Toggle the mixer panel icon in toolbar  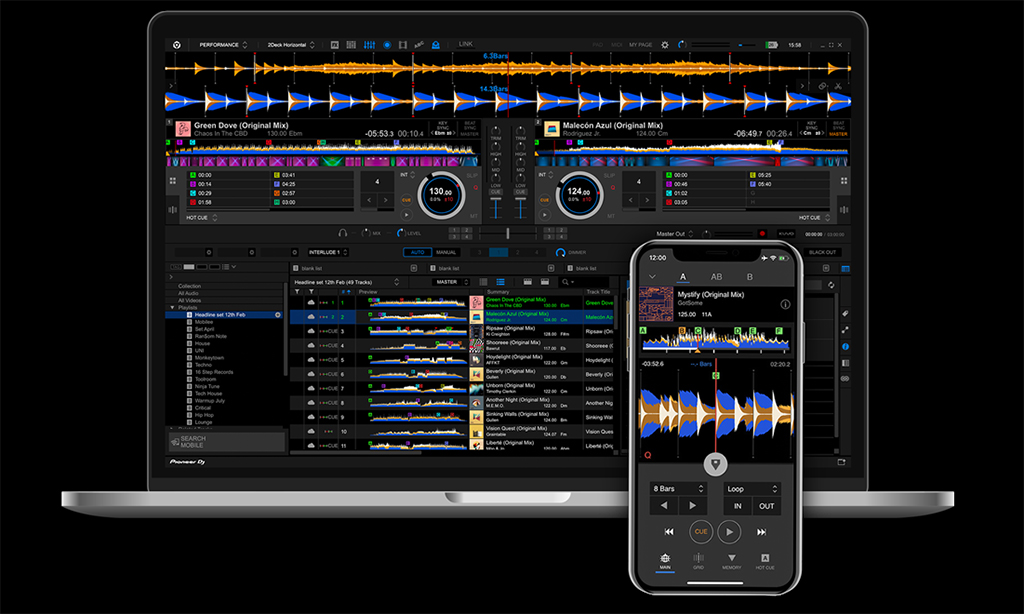369,45
